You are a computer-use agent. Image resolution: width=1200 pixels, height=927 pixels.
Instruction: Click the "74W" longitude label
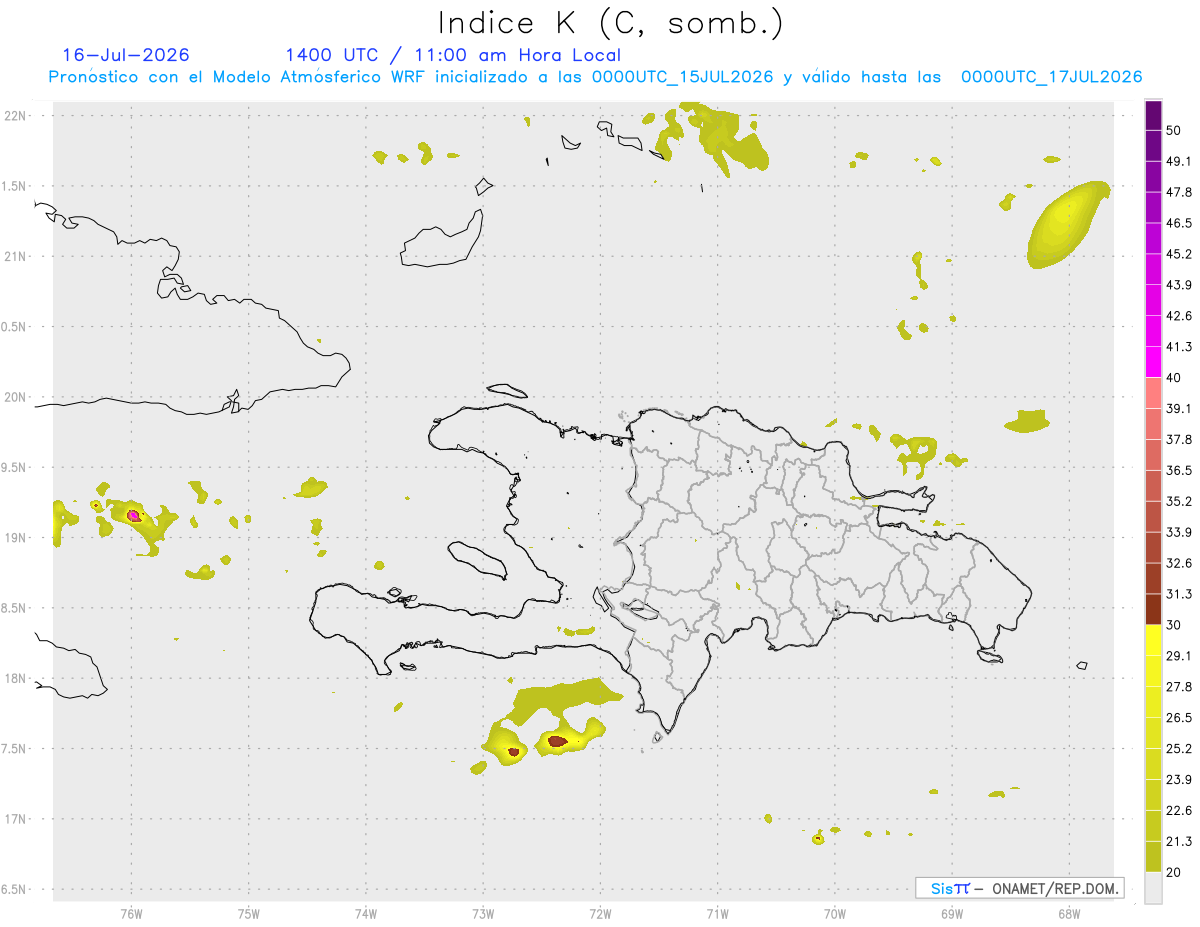[x=366, y=914]
